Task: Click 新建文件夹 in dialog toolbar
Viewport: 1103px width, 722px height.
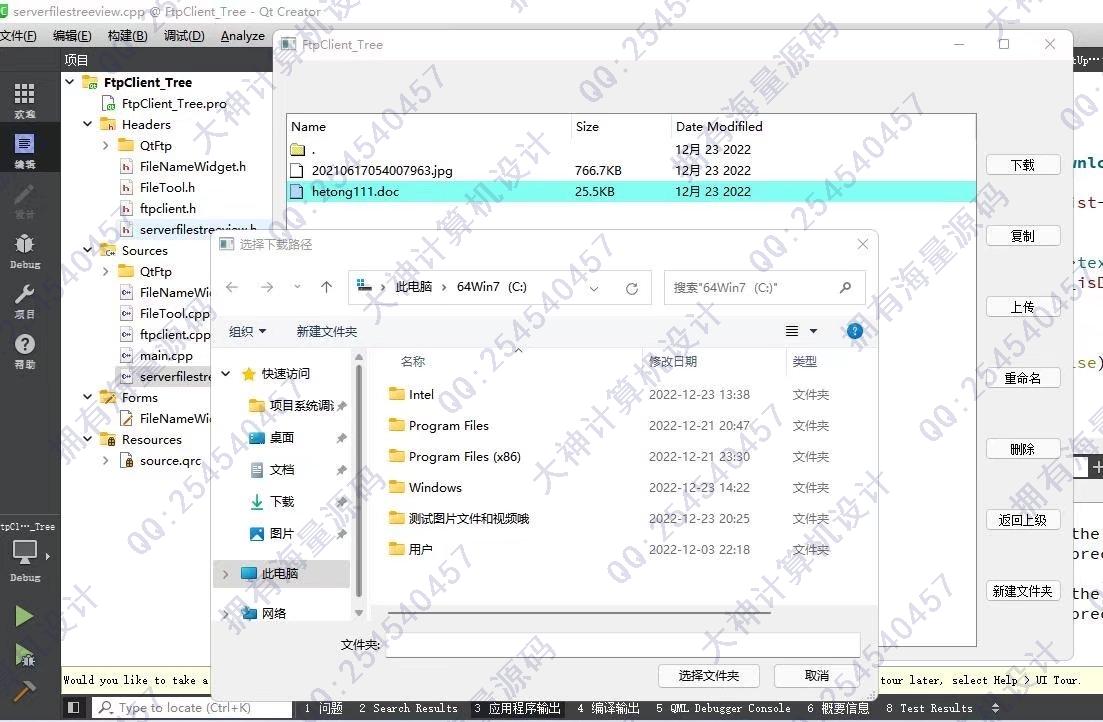Action: pos(326,331)
